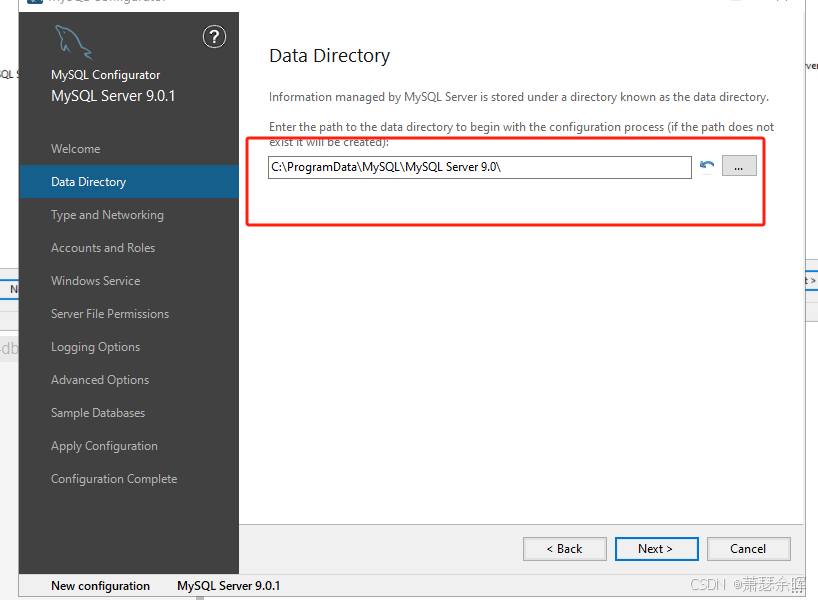Image resolution: width=818 pixels, height=600 pixels.
Task: Click the data directory path field
Action: click(x=479, y=167)
